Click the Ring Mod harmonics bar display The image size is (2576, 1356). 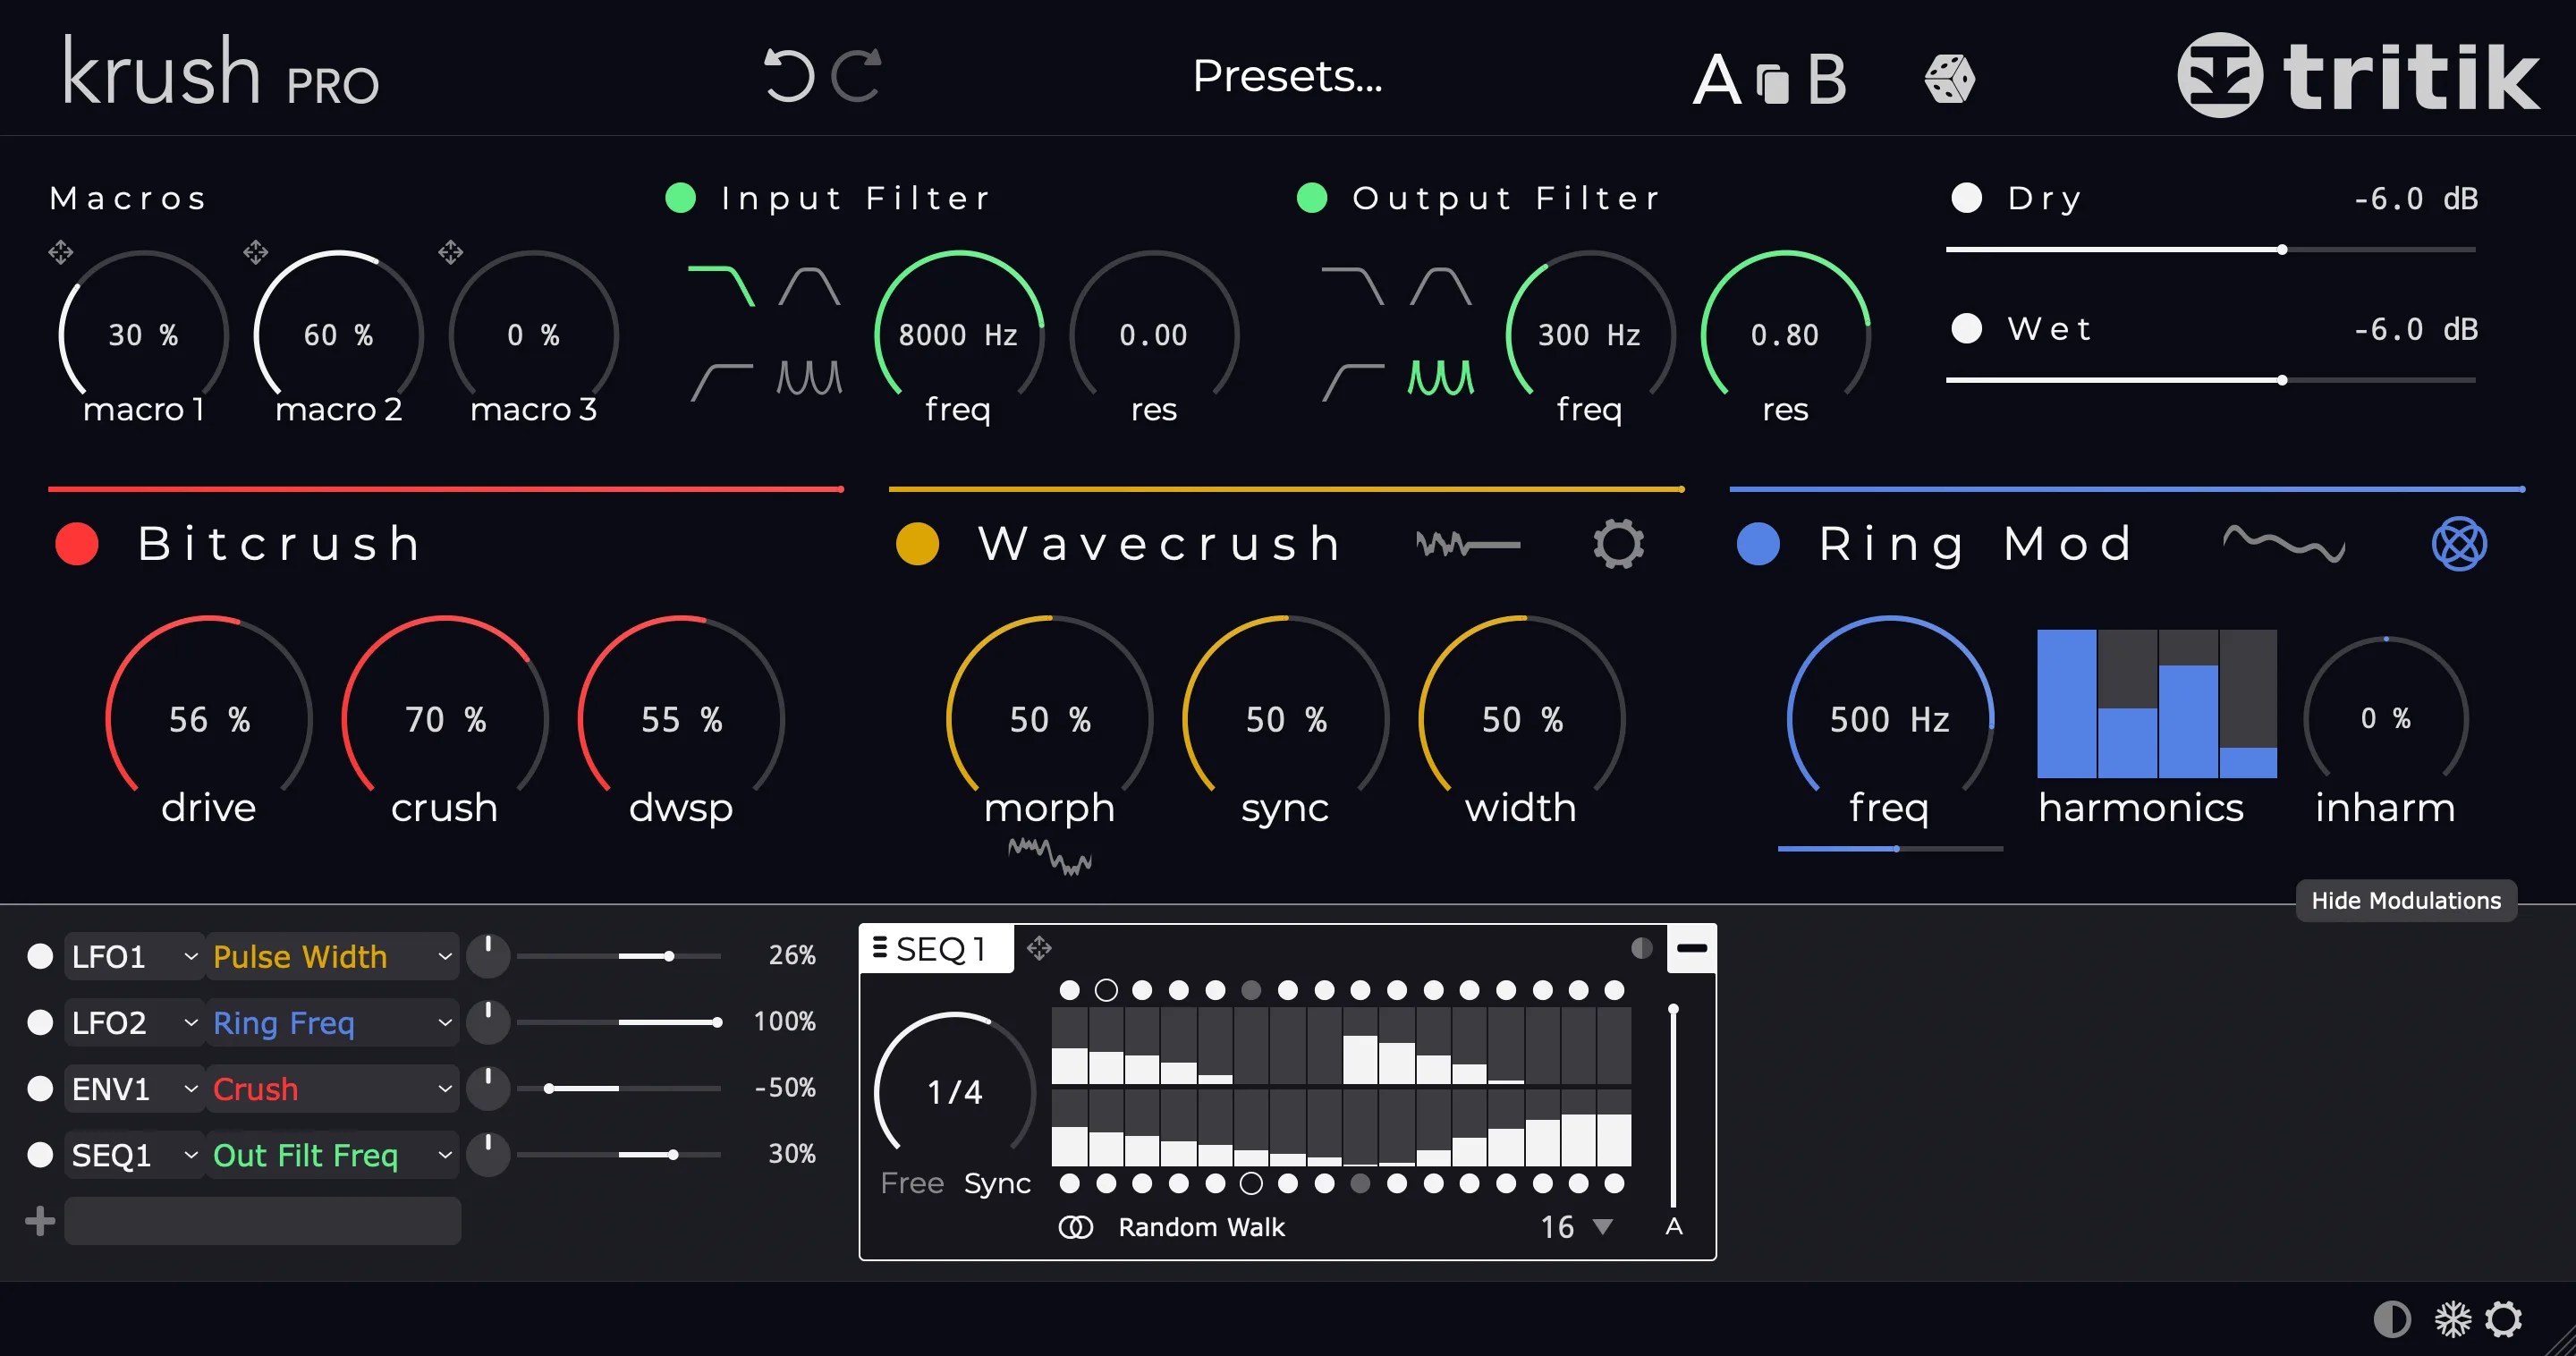2157,703
